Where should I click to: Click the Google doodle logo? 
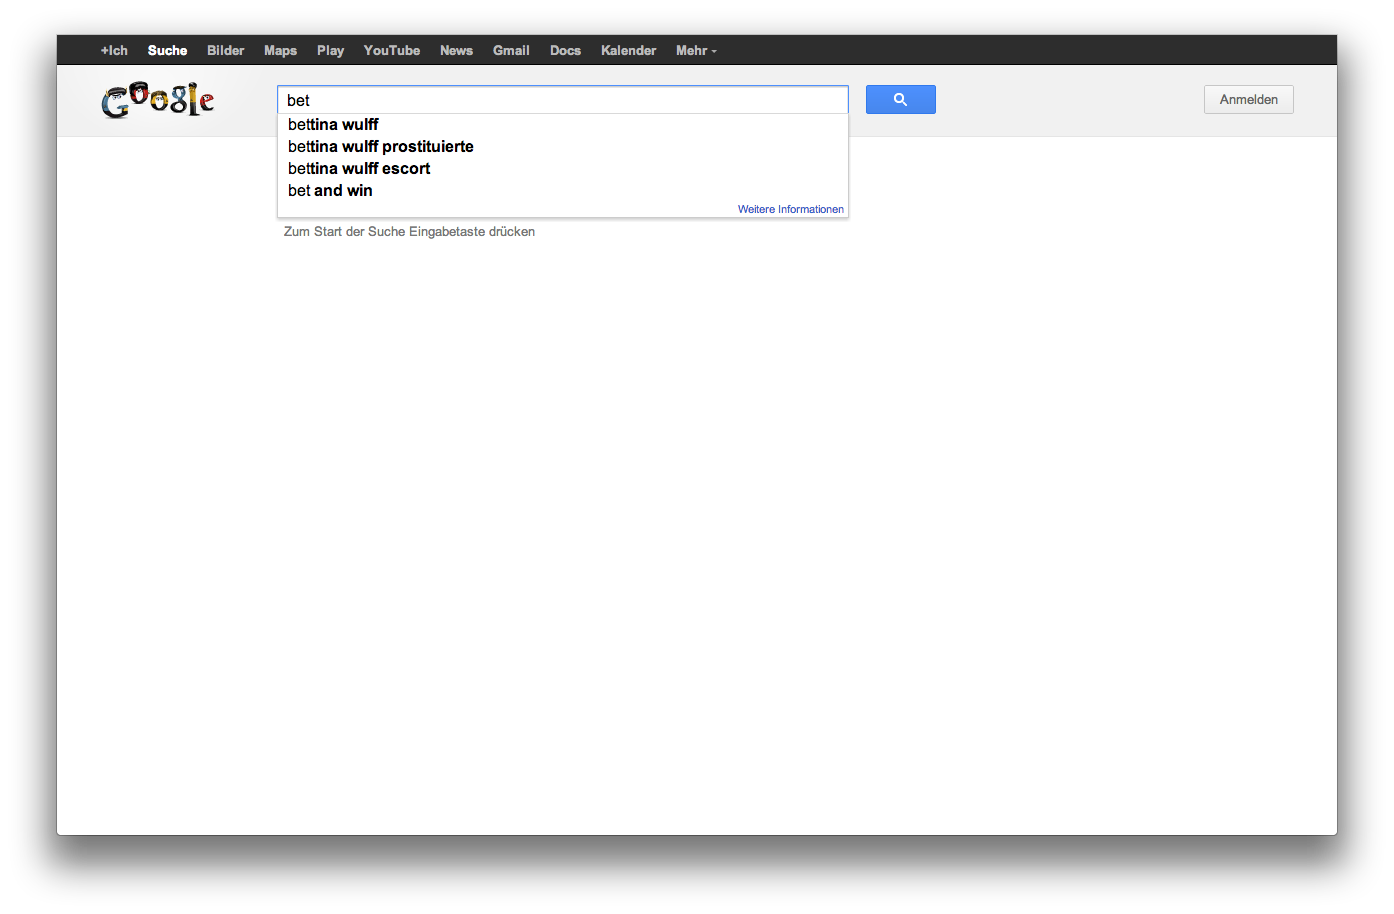158,100
